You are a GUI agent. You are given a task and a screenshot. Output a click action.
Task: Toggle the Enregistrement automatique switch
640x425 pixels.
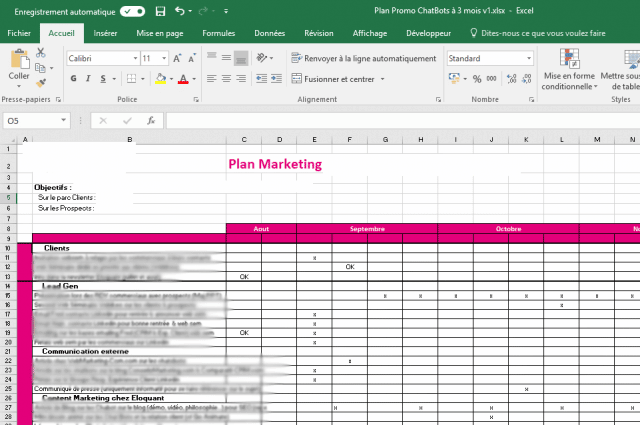132,11
